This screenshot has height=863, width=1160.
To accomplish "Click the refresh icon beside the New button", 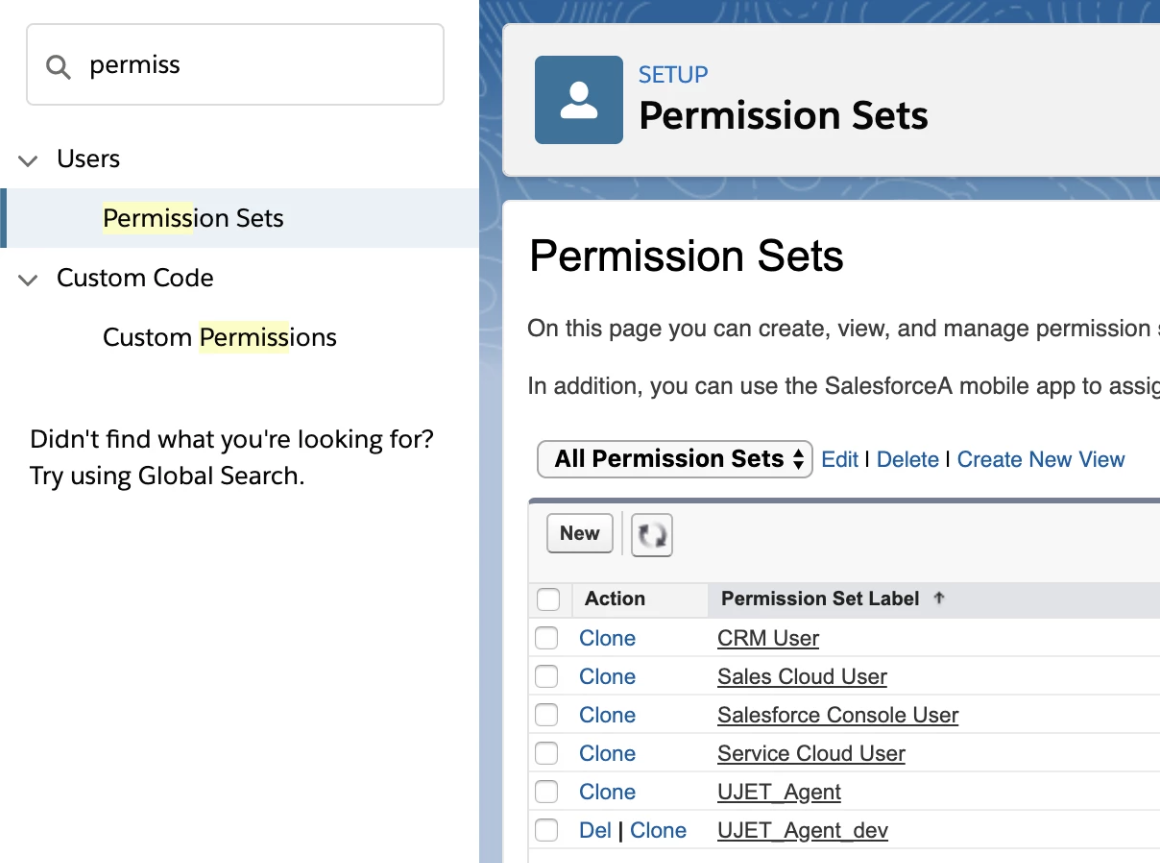I will click(x=651, y=534).
